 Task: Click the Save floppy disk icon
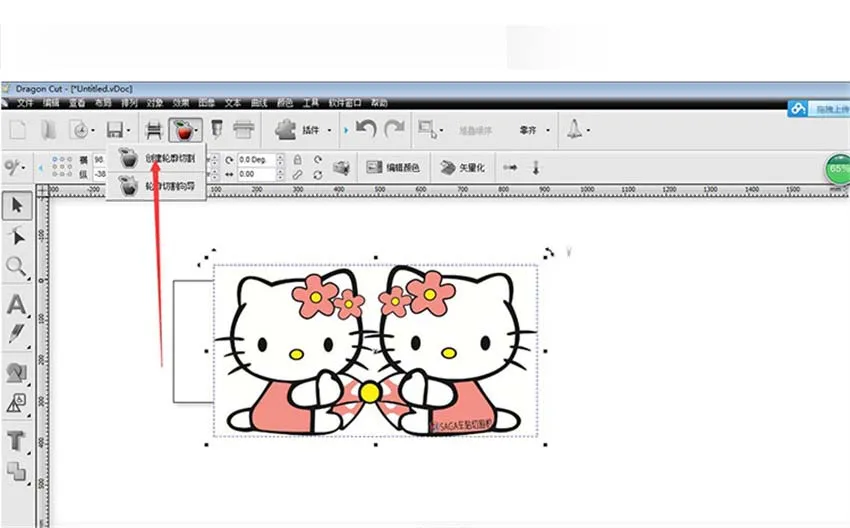(115, 130)
